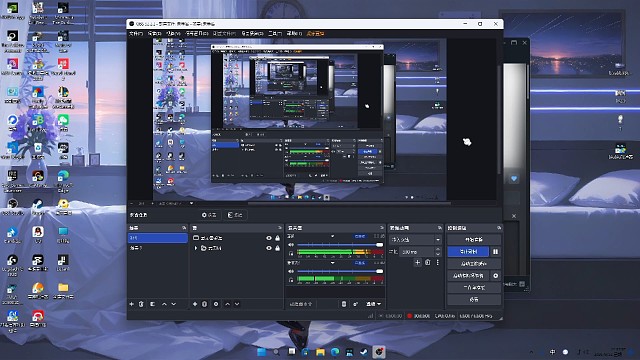Adjust the second mixer channel volume slider

pyautogui.click(x=340, y=271)
